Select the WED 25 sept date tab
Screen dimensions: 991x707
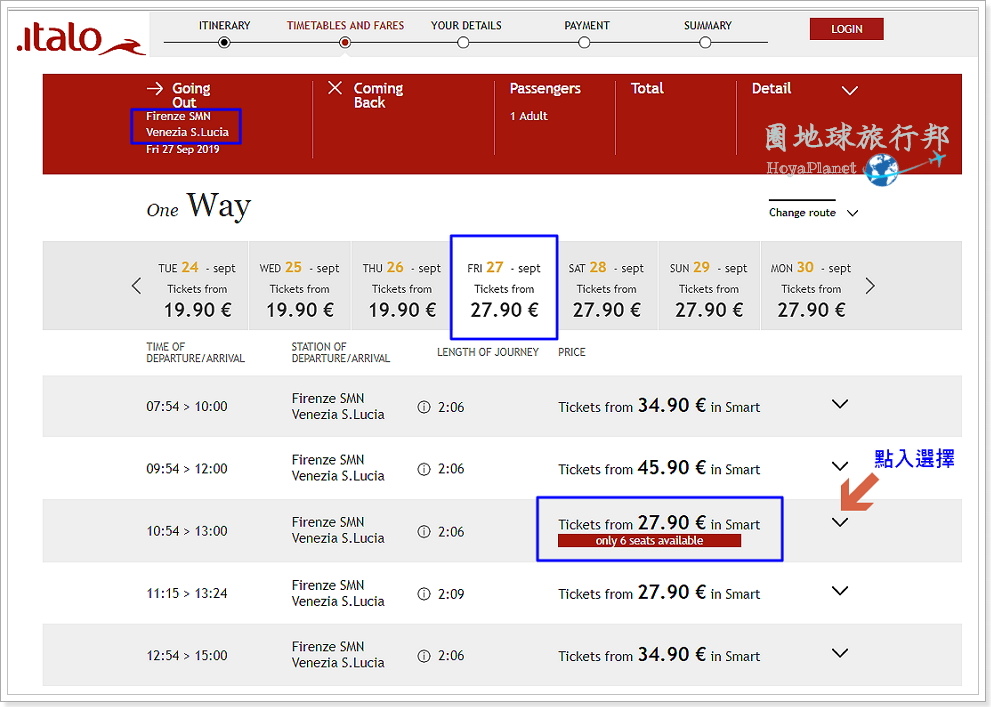(x=300, y=286)
